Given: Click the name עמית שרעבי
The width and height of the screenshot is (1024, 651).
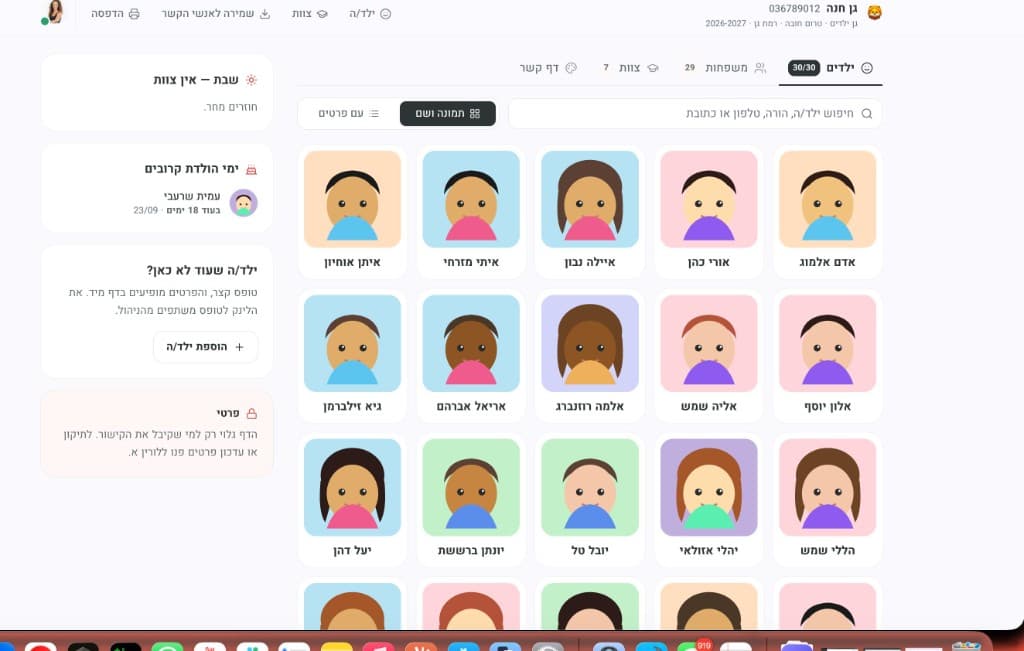Looking at the screenshot, I should click(x=192, y=196).
